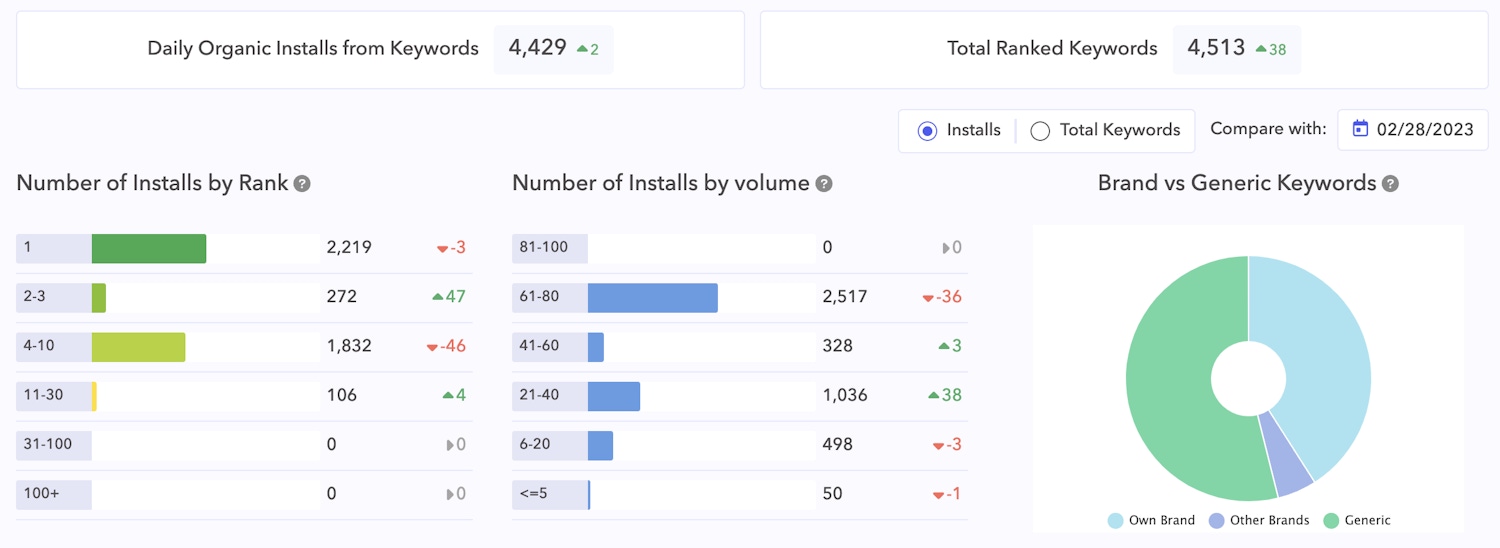1500x548 pixels.
Task: Click the calendar icon in date field
Action: pyautogui.click(x=1360, y=129)
